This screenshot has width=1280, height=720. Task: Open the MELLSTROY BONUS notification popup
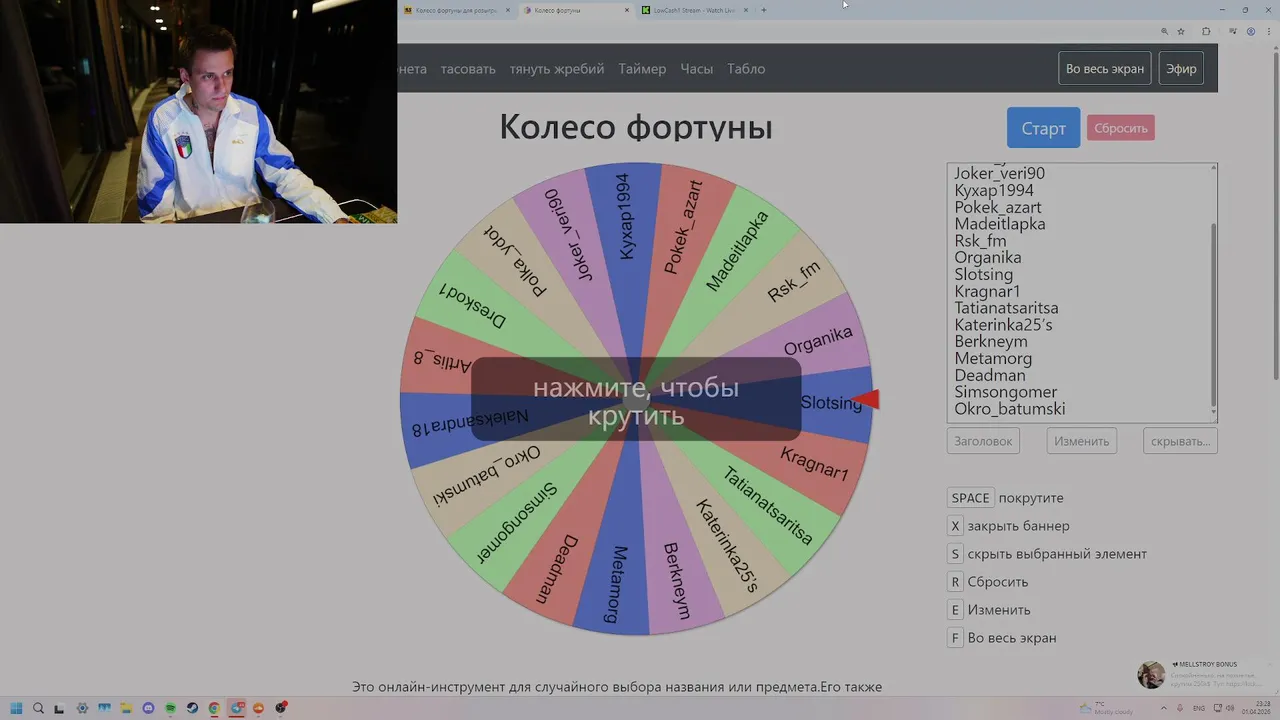[1205, 674]
